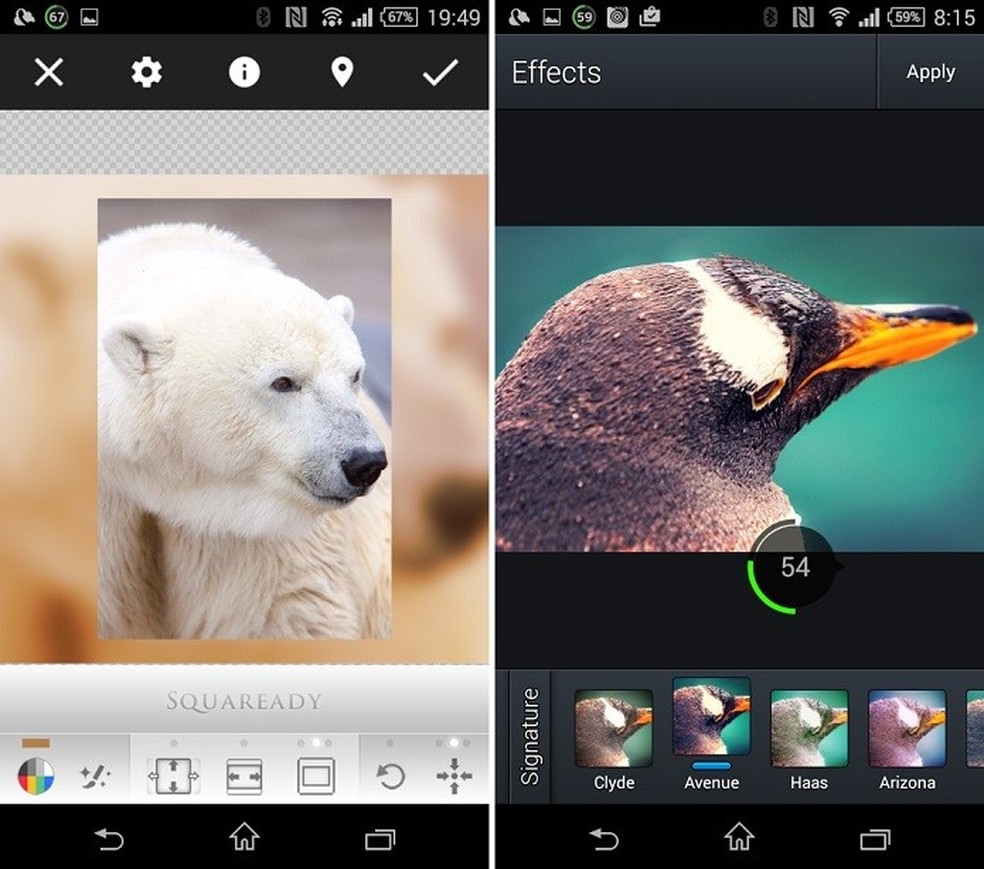Viewport: 984px width, 869px height.
Task: Open the location tagging pin
Action: (x=341, y=72)
